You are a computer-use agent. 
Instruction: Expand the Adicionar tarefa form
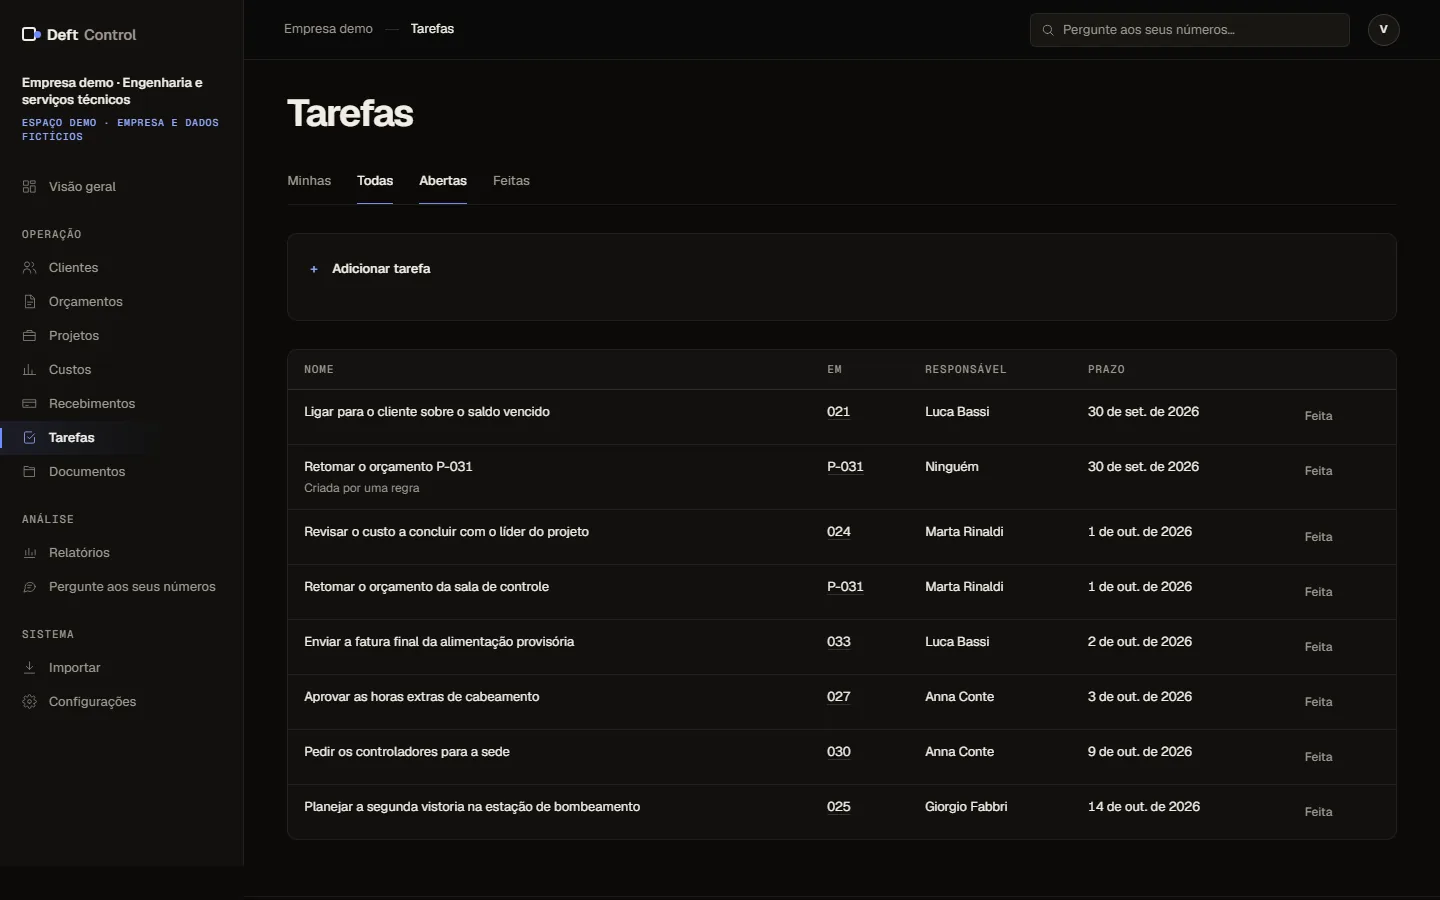(x=370, y=269)
